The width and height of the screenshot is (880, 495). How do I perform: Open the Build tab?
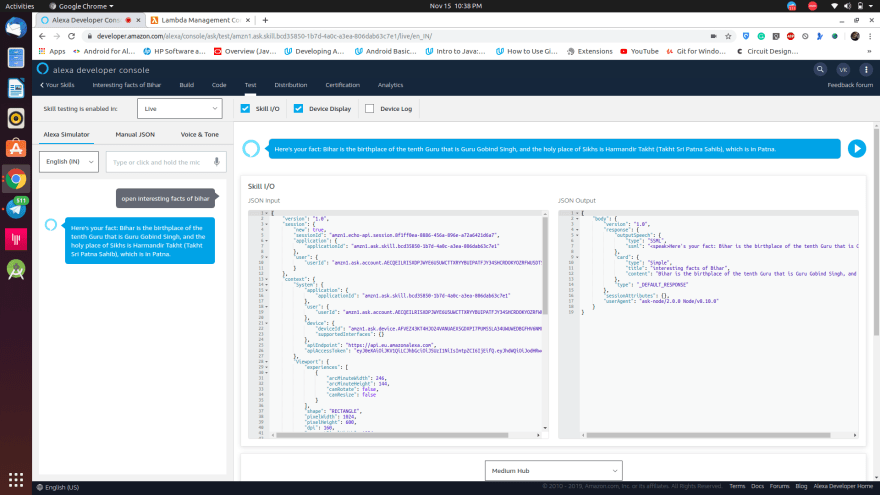(x=186, y=85)
